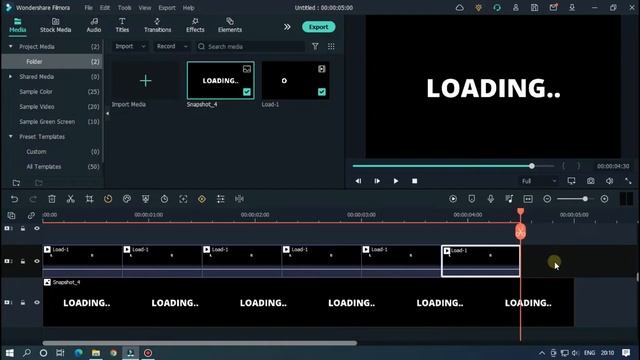Image resolution: width=640 pixels, height=360 pixels.
Task: Switch media grid view icon
Action: point(331,47)
